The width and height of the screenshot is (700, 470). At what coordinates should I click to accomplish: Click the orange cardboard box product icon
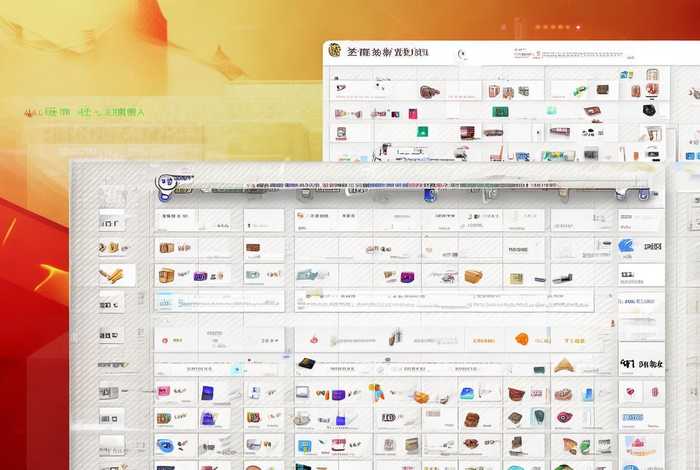click(473, 276)
